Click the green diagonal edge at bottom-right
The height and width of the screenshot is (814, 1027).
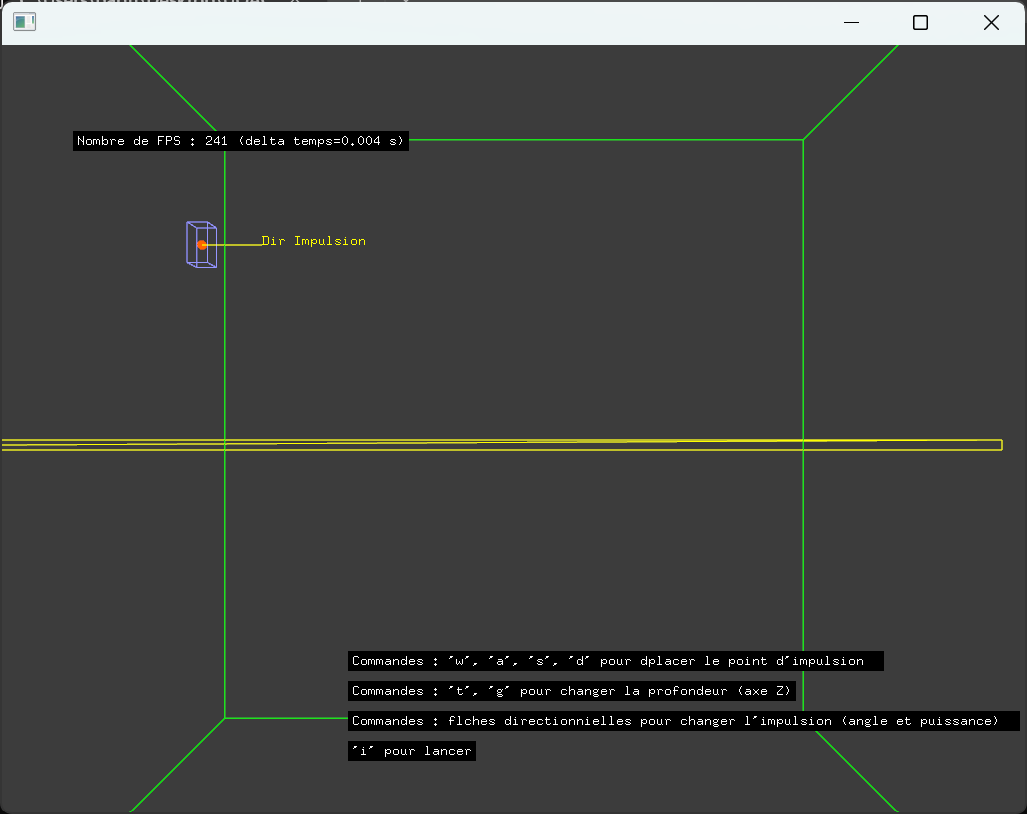[857, 771]
